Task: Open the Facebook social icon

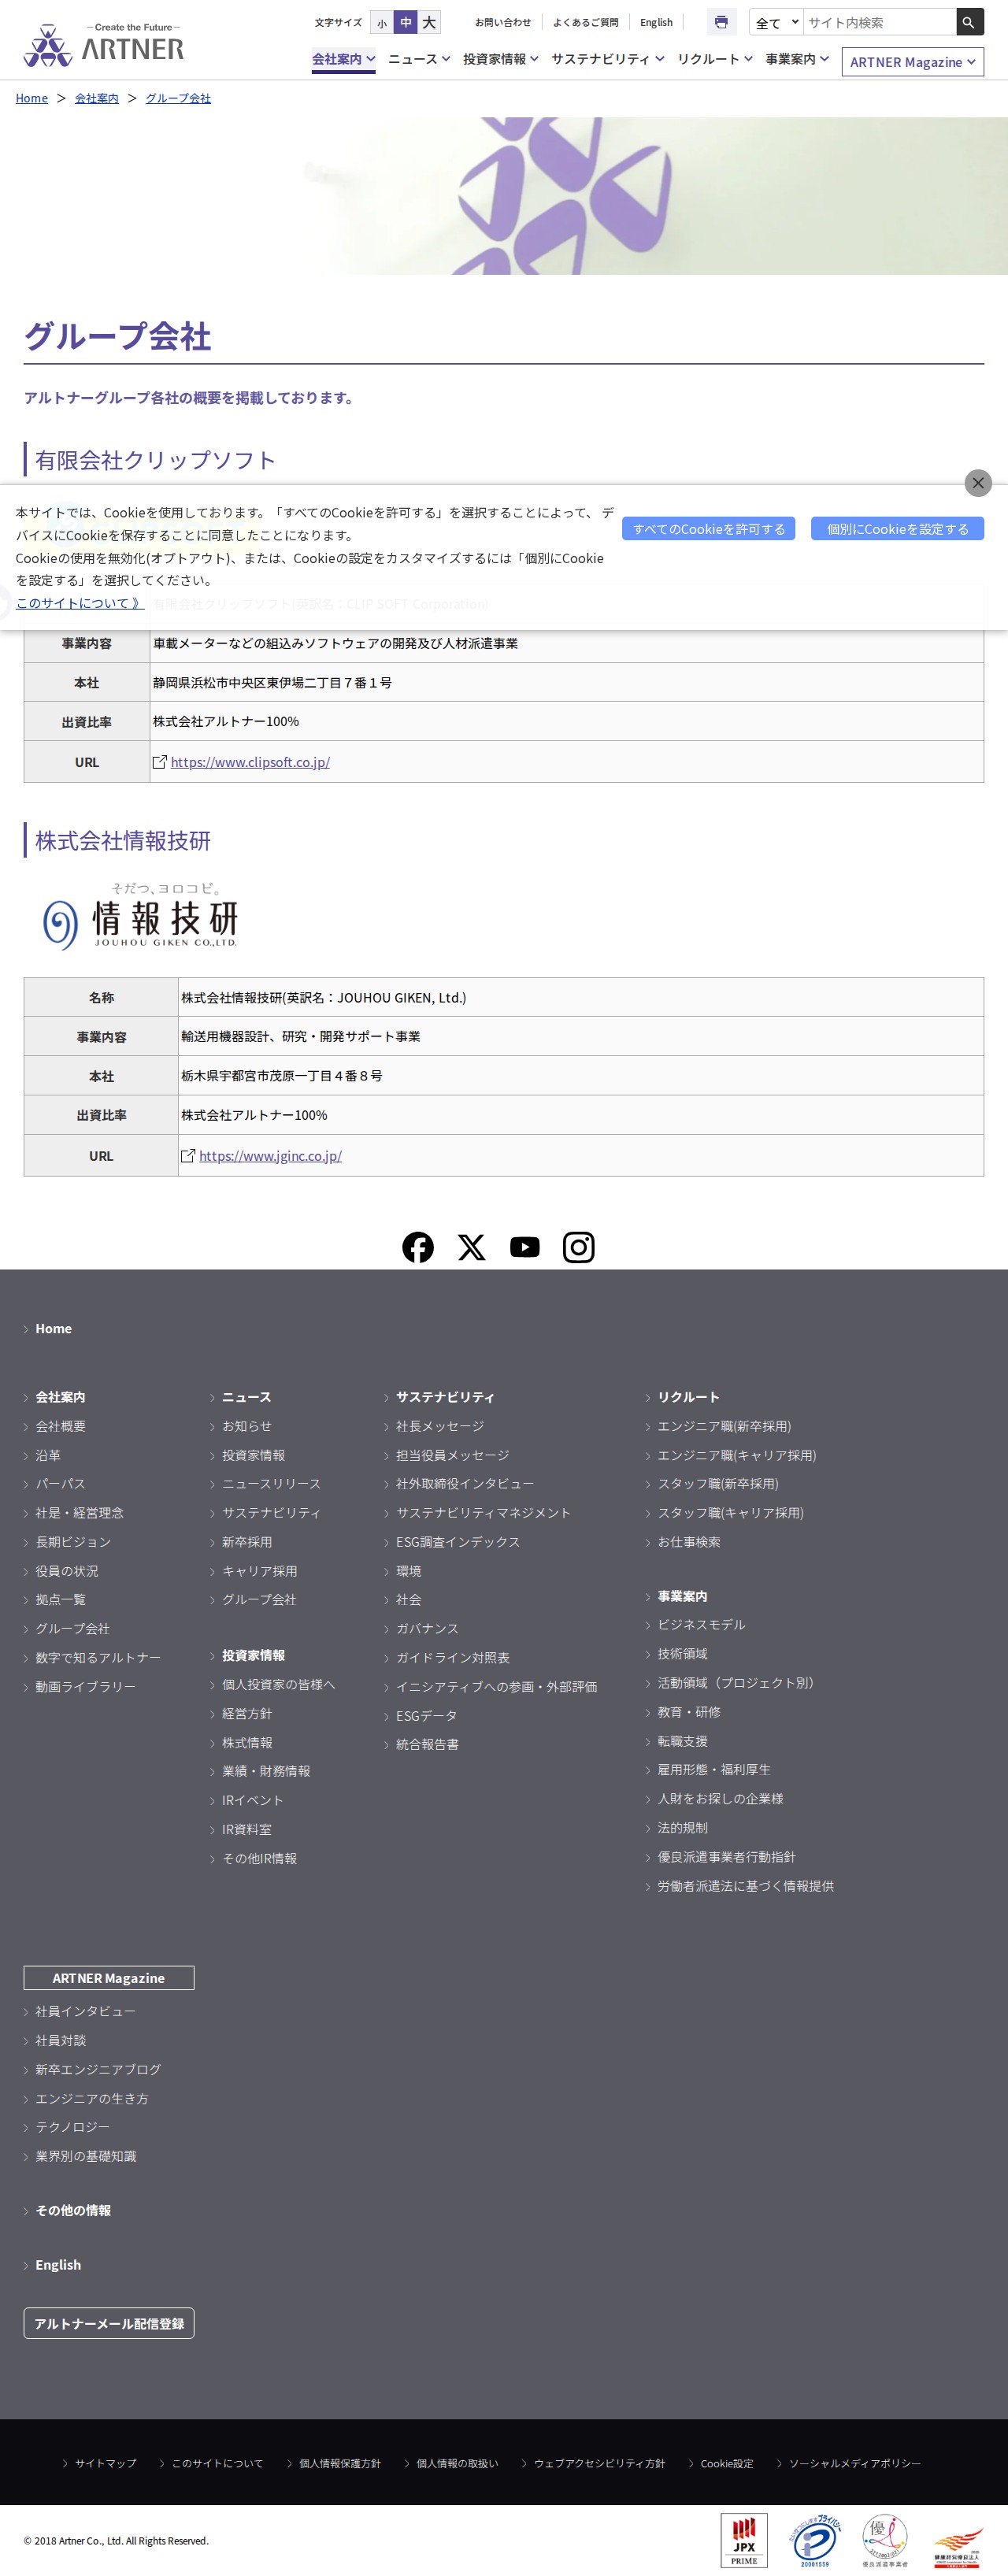Action: coord(418,1247)
